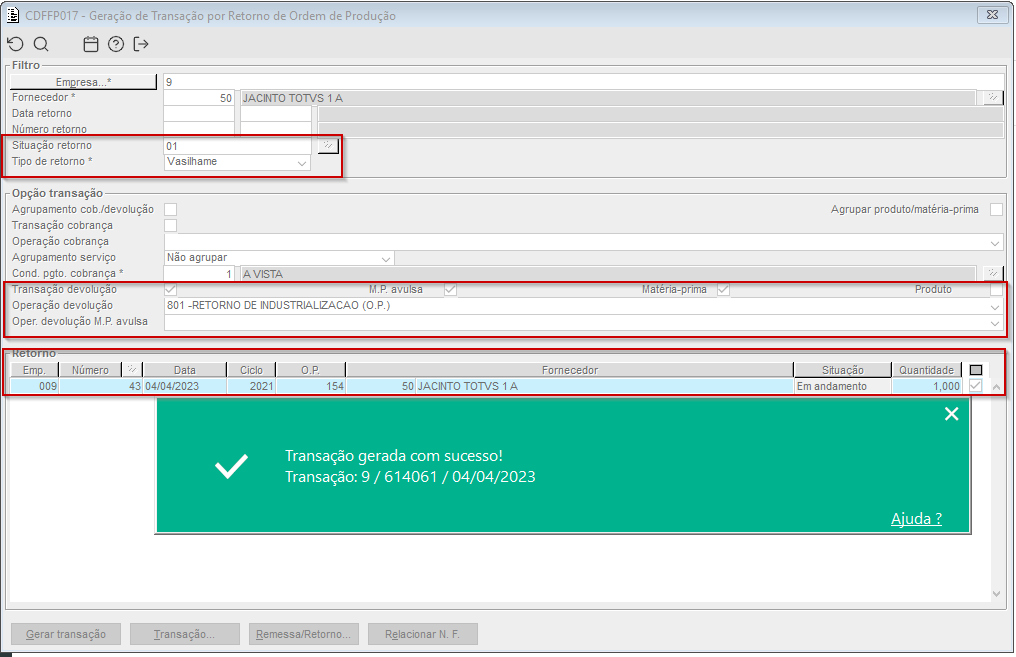Click Fornecedor code field with 50
The width and height of the screenshot is (1016, 657).
[199, 98]
